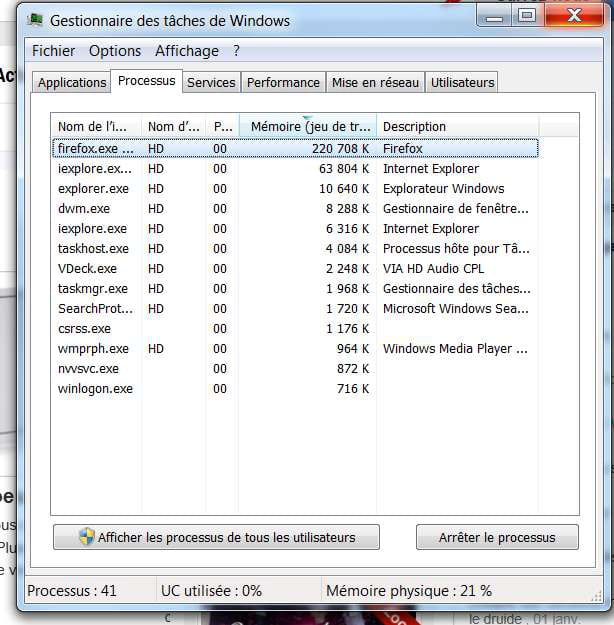Click the 872 K memory value
The width and height of the screenshot is (614, 625).
(353, 369)
